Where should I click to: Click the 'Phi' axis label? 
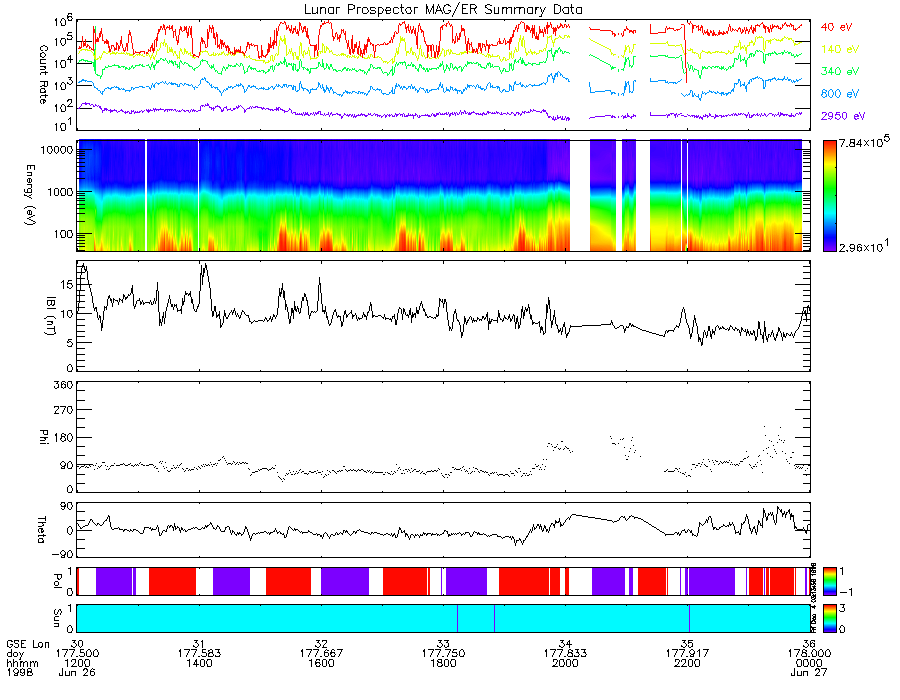(44, 436)
